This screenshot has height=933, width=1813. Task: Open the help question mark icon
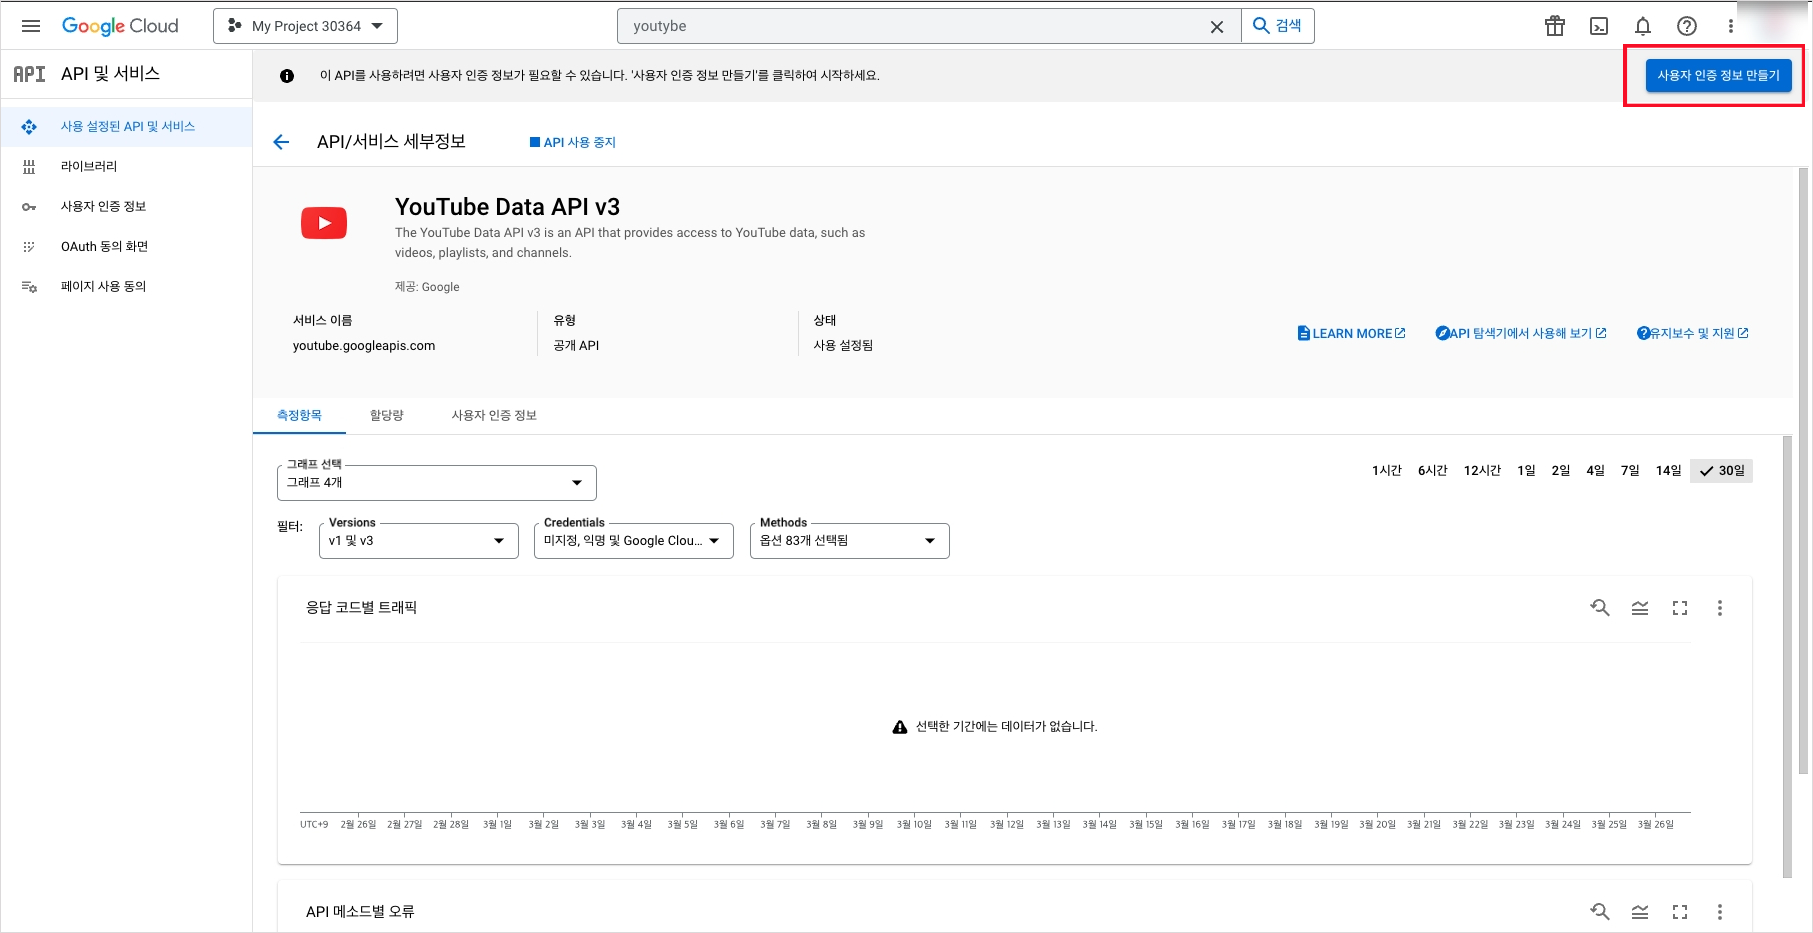coord(1687,26)
